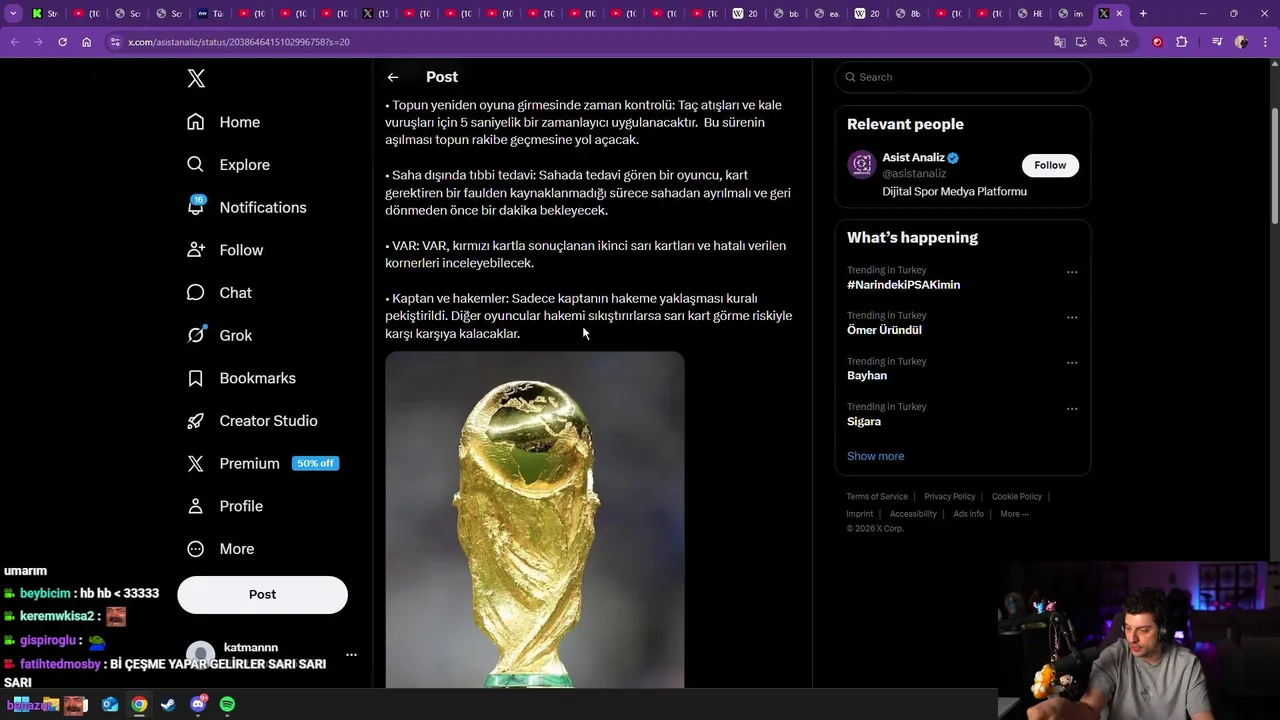Expand the footer More ··· menu

1014,514
